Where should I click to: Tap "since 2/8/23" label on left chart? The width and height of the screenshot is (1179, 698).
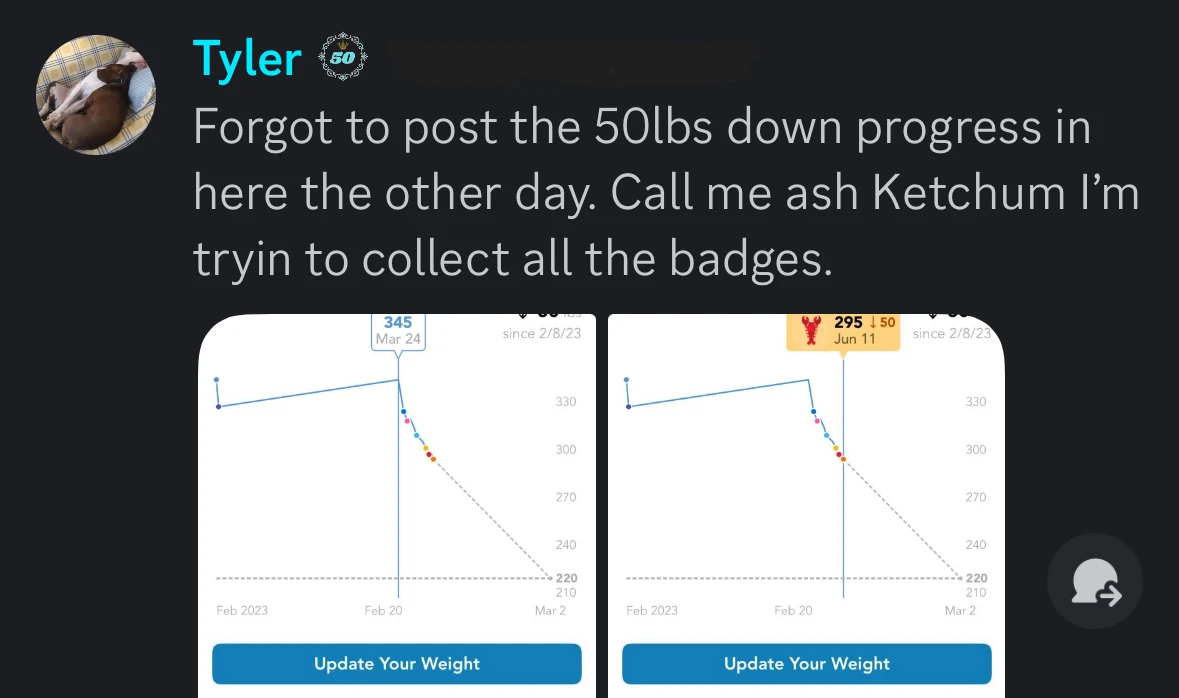click(x=541, y=333)
